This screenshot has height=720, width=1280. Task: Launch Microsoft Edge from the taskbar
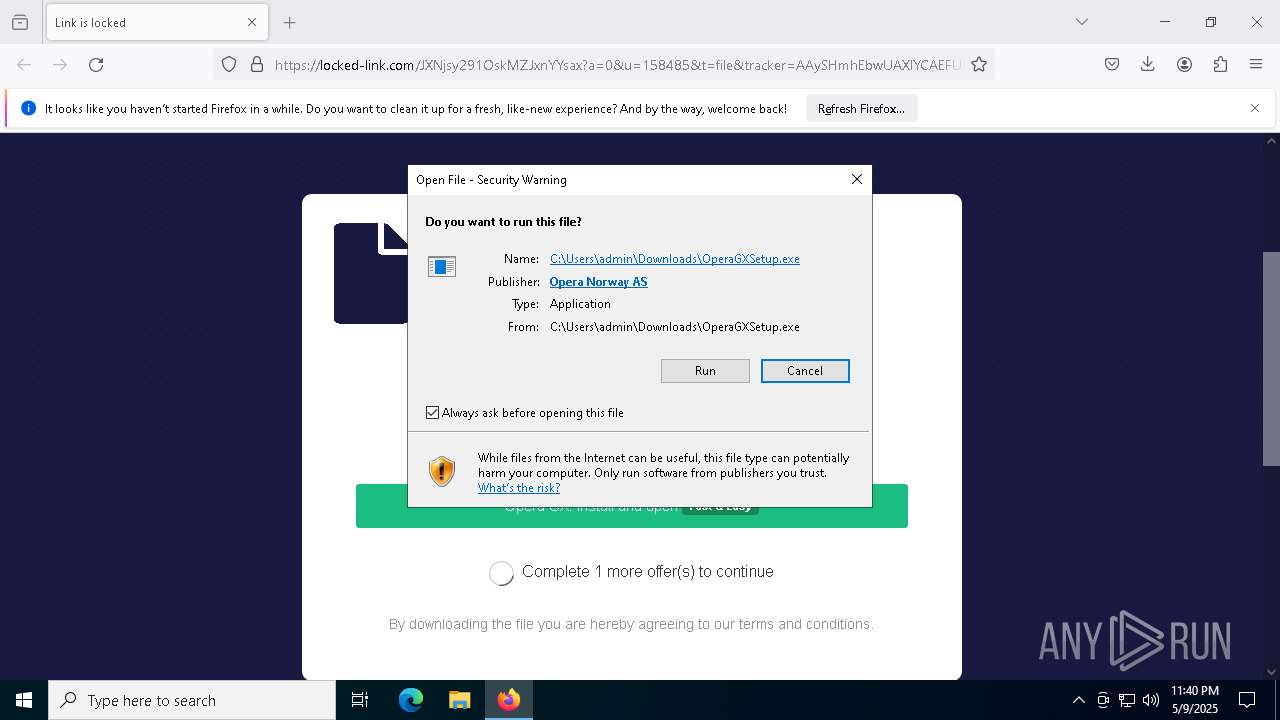click(x=411, y=700)
